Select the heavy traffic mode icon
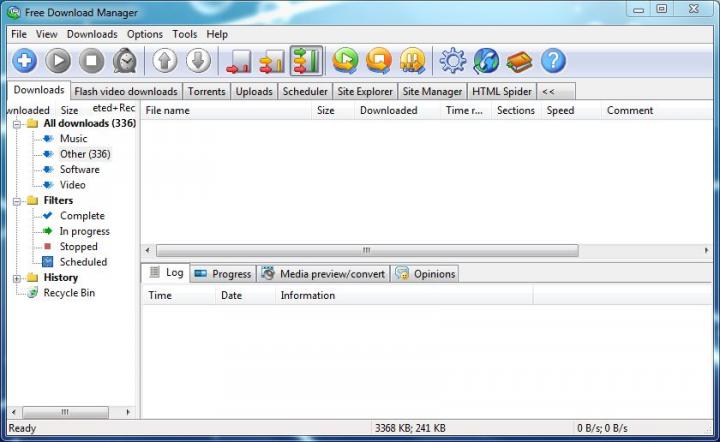This screenshot has width=720, height=442. (306, 61)
